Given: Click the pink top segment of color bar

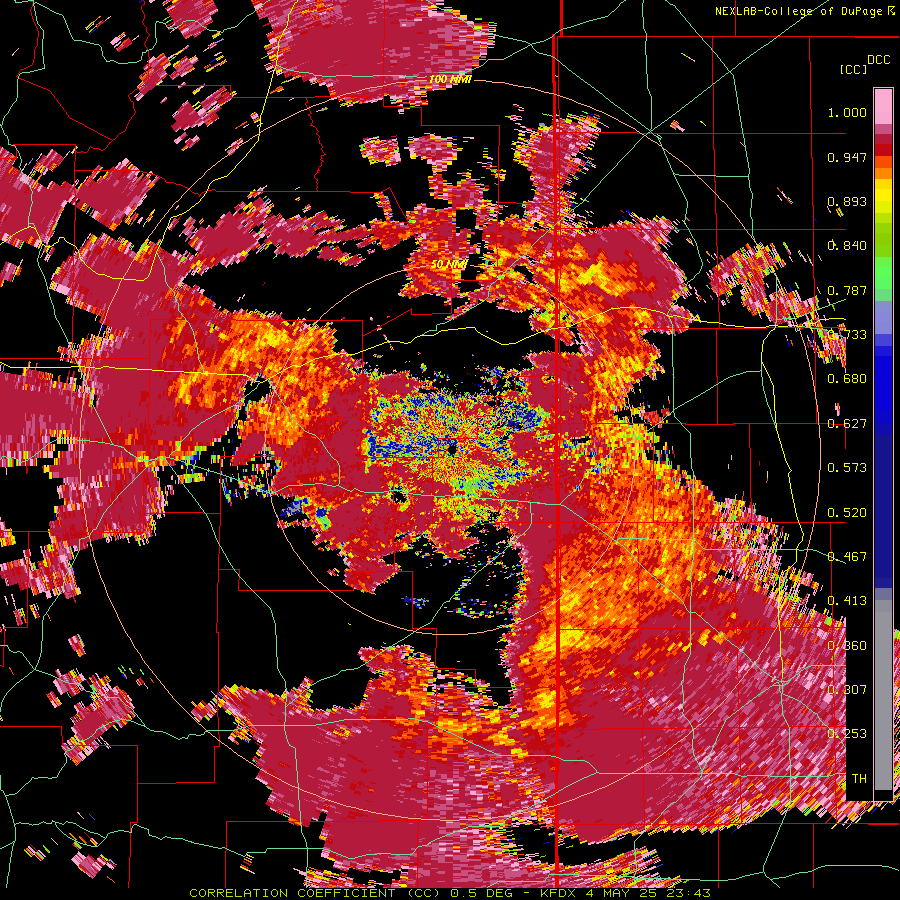Looking at the screenshot, I should pyautogui.click(x=883, y=106).
